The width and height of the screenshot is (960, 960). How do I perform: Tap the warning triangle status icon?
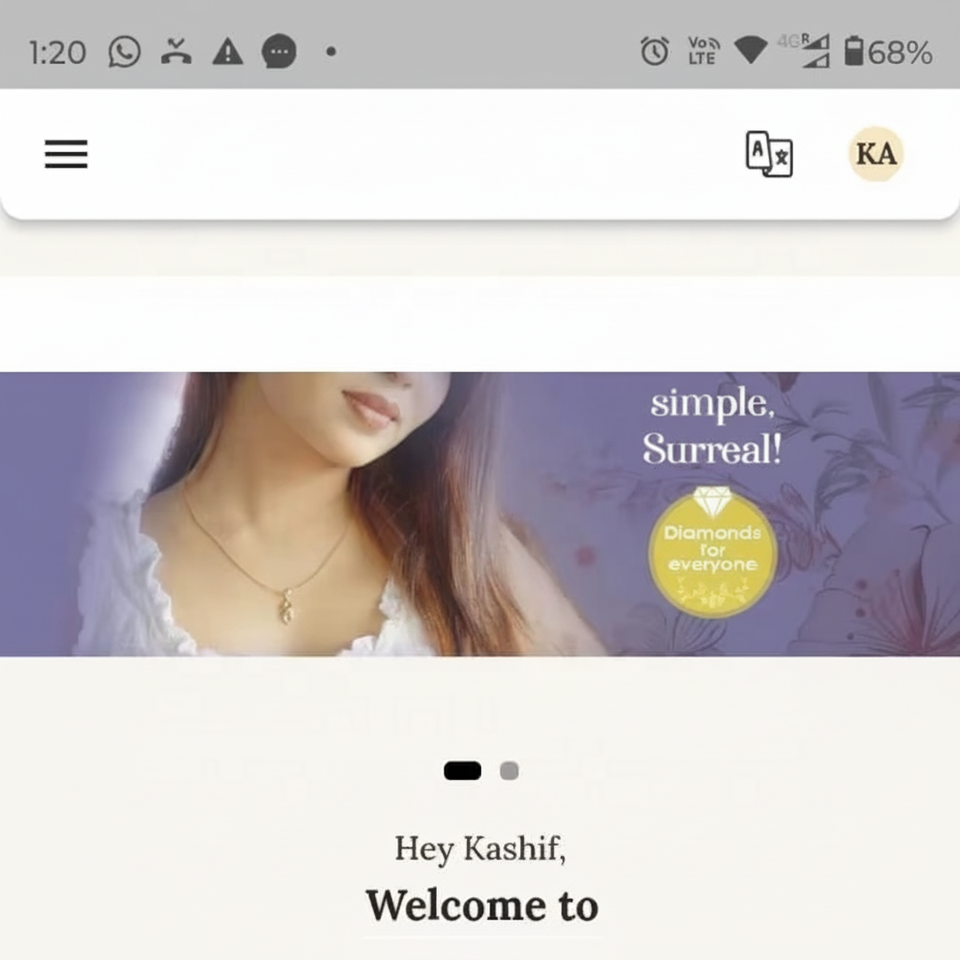point(228,51)
